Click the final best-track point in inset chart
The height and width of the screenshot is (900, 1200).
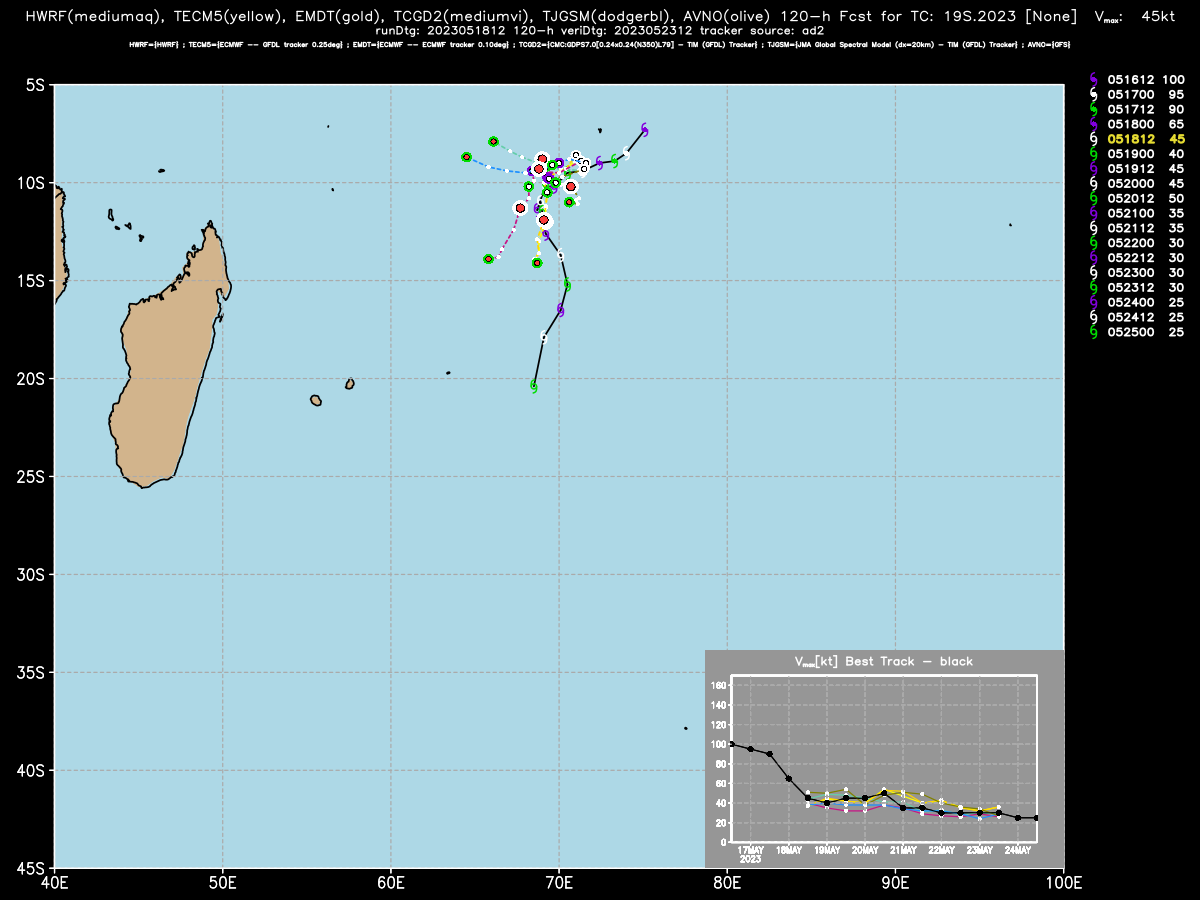coord(1036,818)
